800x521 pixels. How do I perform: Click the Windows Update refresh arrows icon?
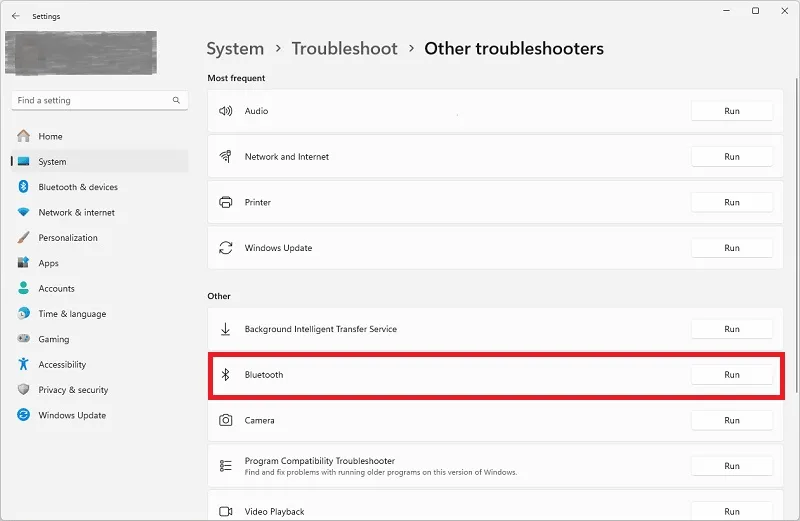[x=226, y=247]
